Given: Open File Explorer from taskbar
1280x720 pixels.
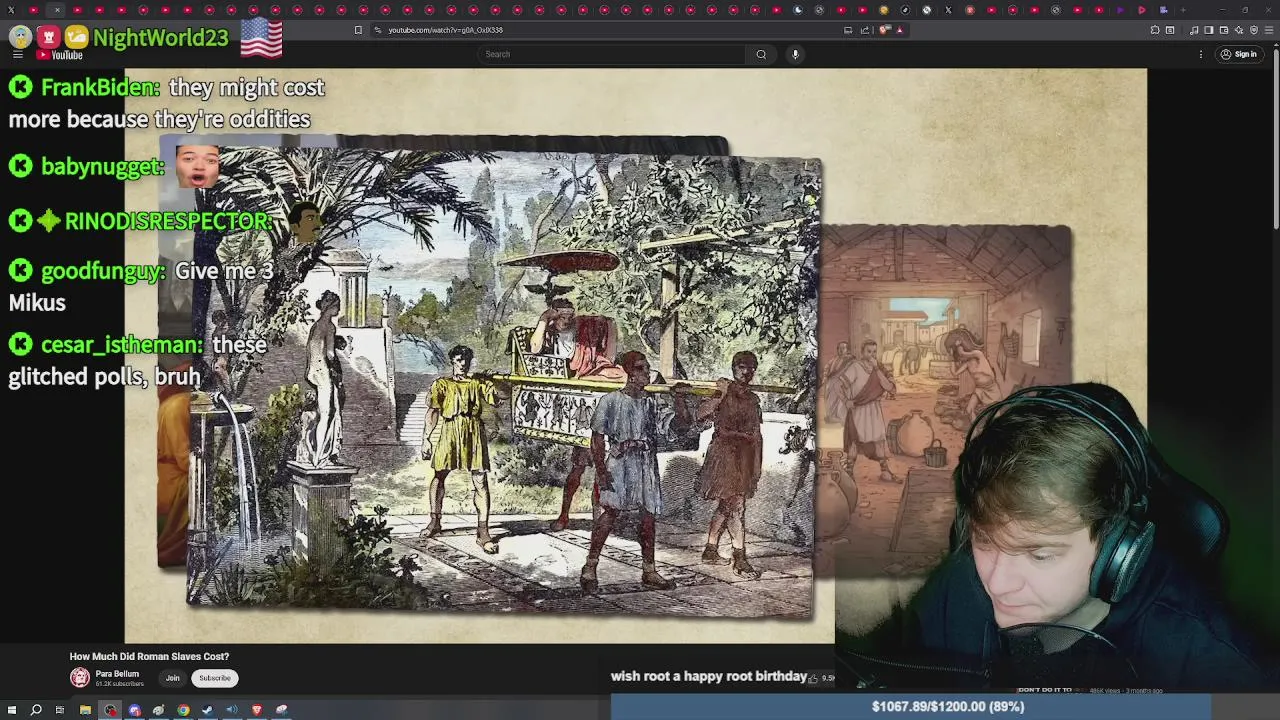Looking at the screenshot, I should coord(85,710).
